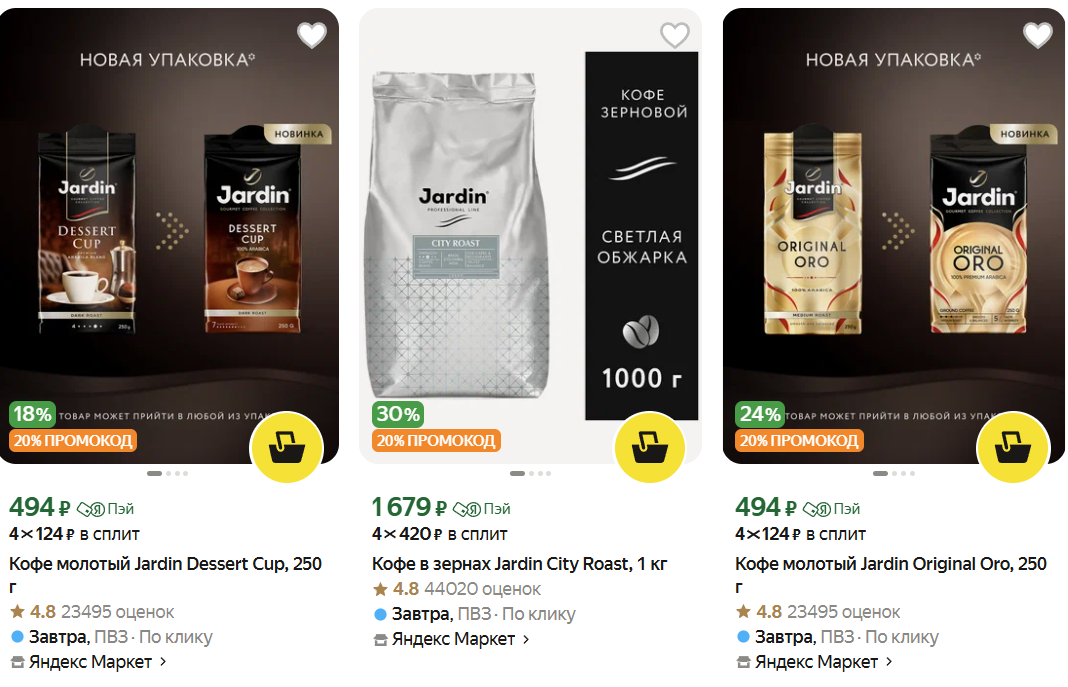Select image carousel dots under Dessert Cup photo
The width and height of the screenshot is (1068, 687).
(x=168, y=473)
